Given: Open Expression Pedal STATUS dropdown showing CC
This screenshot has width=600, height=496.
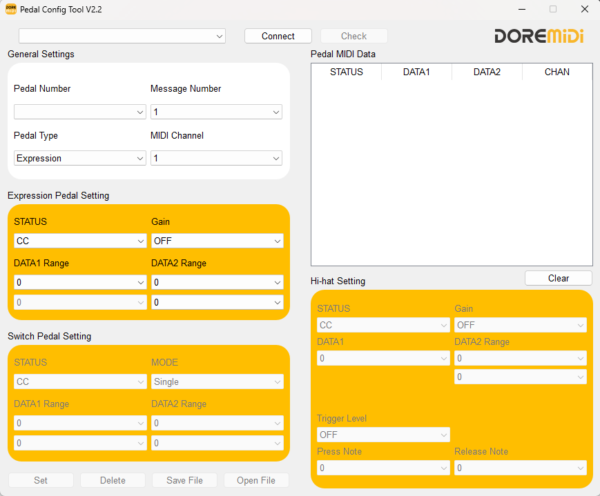Looking at the screenshot, I should click(80, 241).
